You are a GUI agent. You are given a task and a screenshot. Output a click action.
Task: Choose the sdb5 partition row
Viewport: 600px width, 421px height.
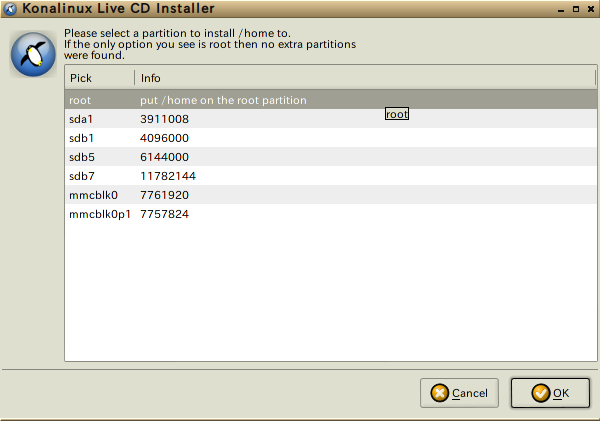(x=331, y=157)
